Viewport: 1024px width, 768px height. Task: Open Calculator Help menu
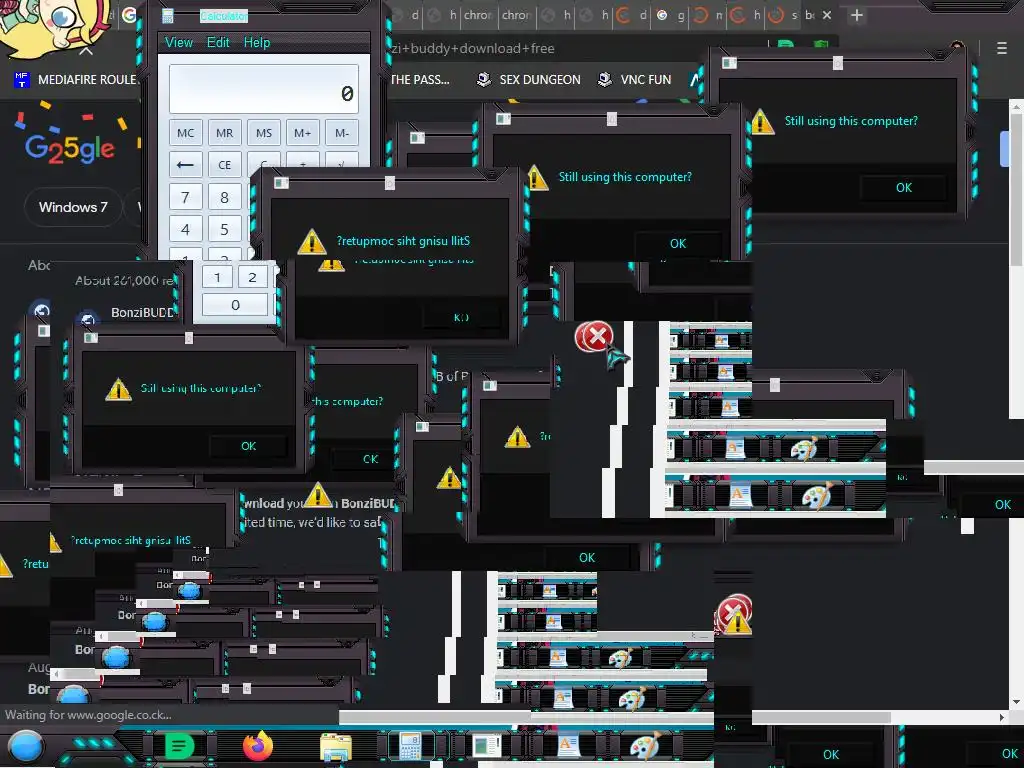point(257,42)
